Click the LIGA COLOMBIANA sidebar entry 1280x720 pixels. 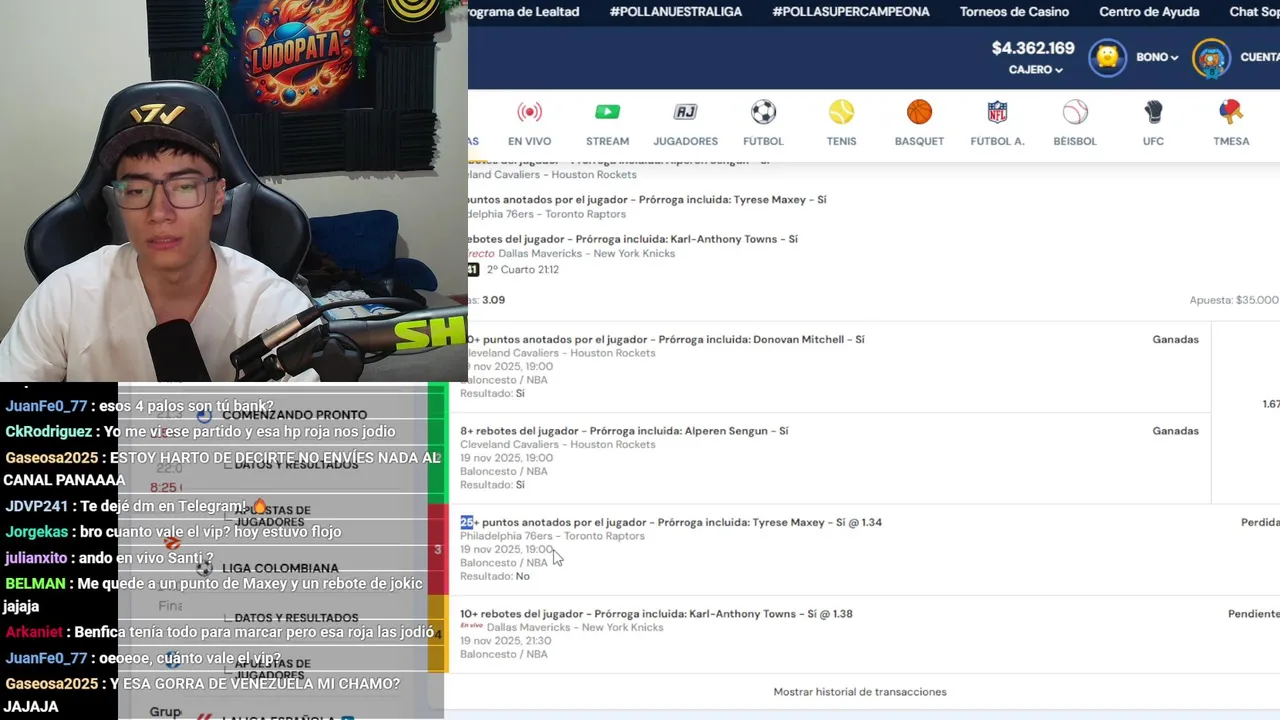(x=280, y=569)
